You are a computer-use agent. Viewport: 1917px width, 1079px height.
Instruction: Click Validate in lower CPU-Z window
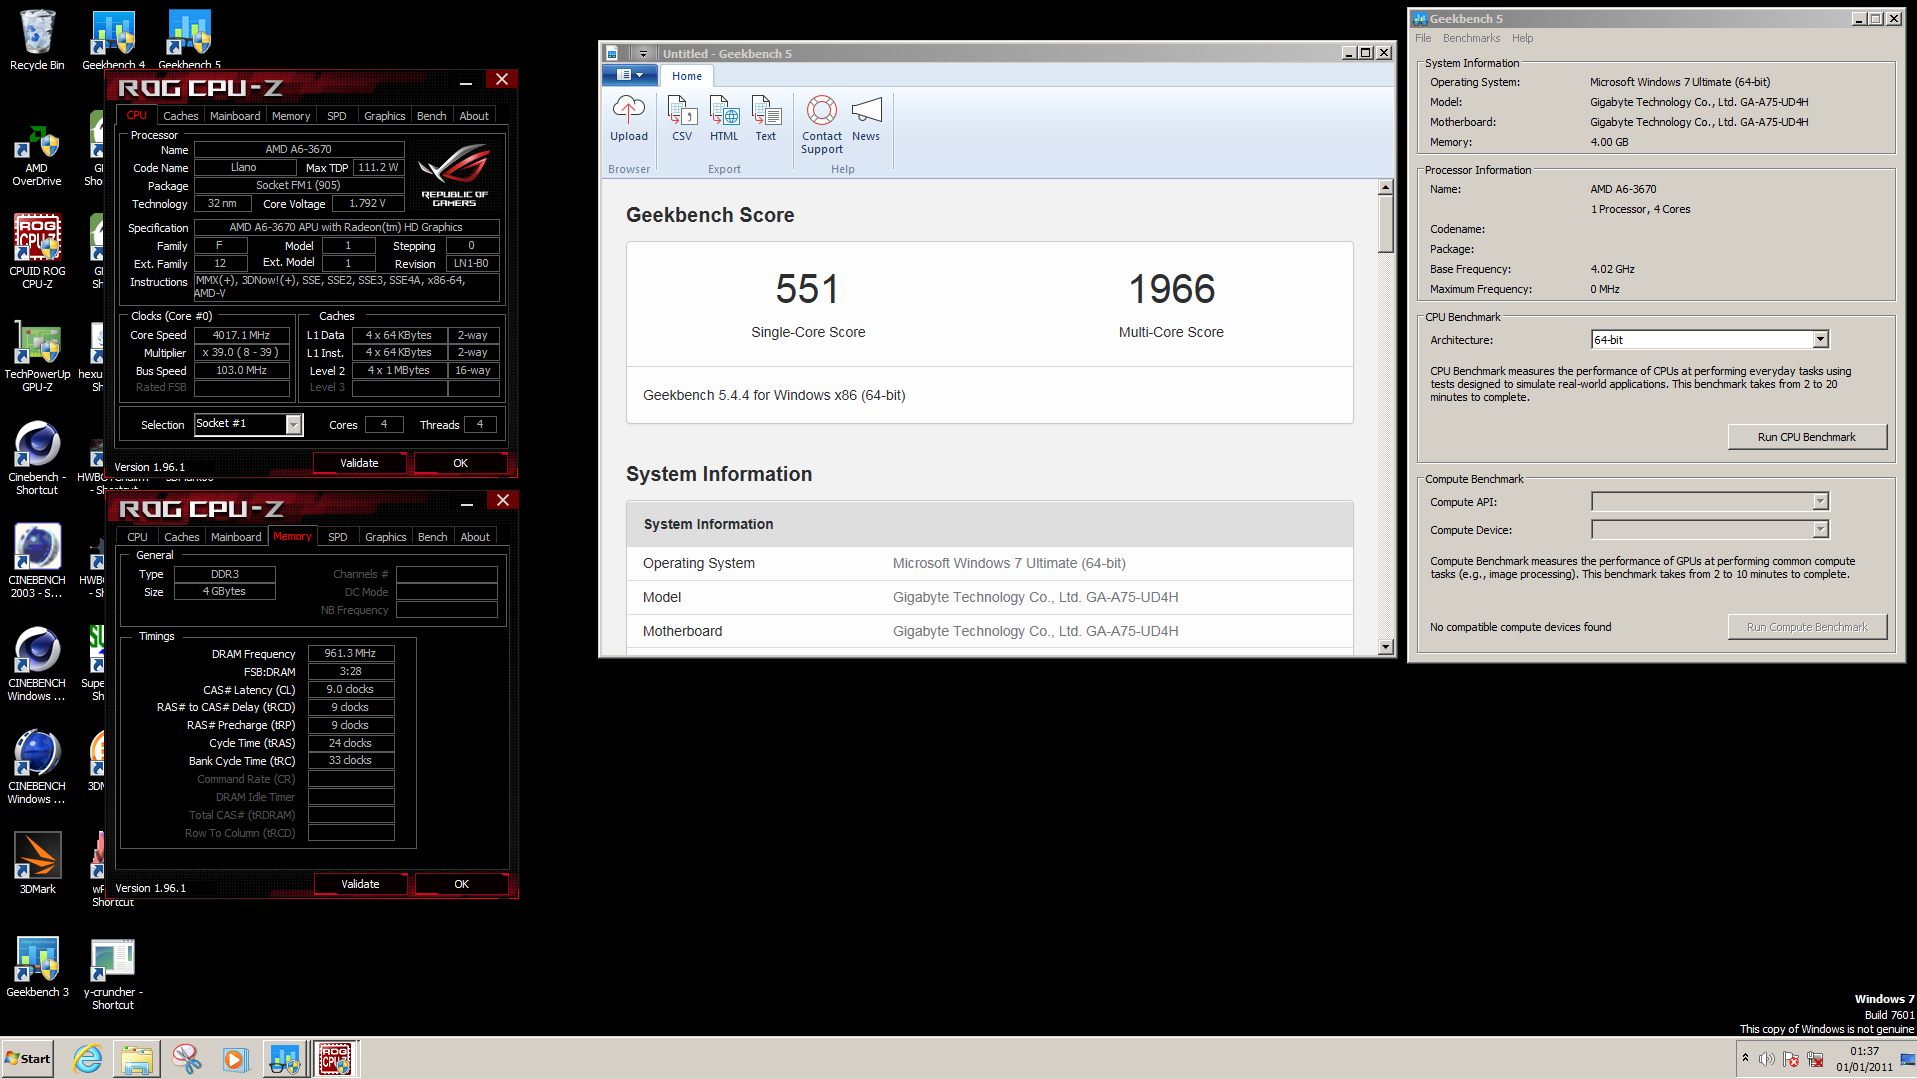[x=360, y=884]
